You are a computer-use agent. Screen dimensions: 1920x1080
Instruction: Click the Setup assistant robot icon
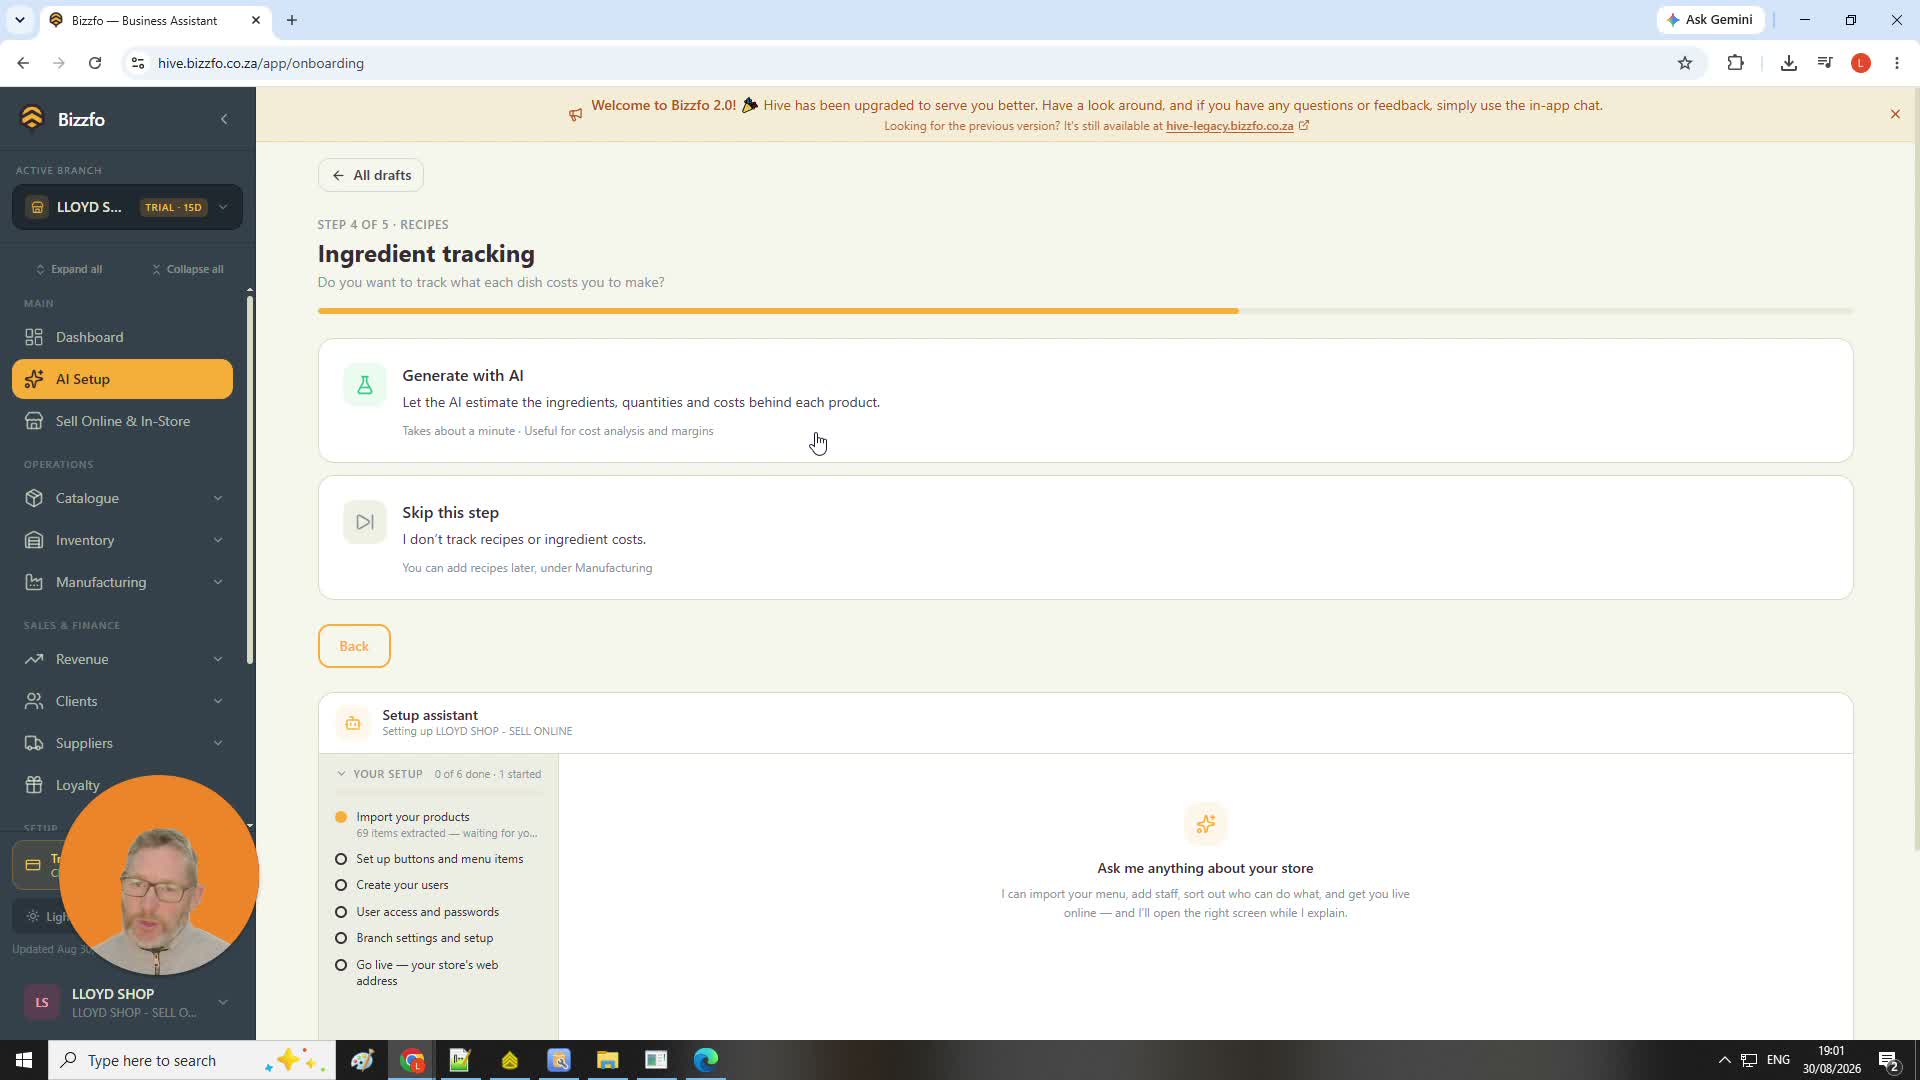tap(352, 723)
